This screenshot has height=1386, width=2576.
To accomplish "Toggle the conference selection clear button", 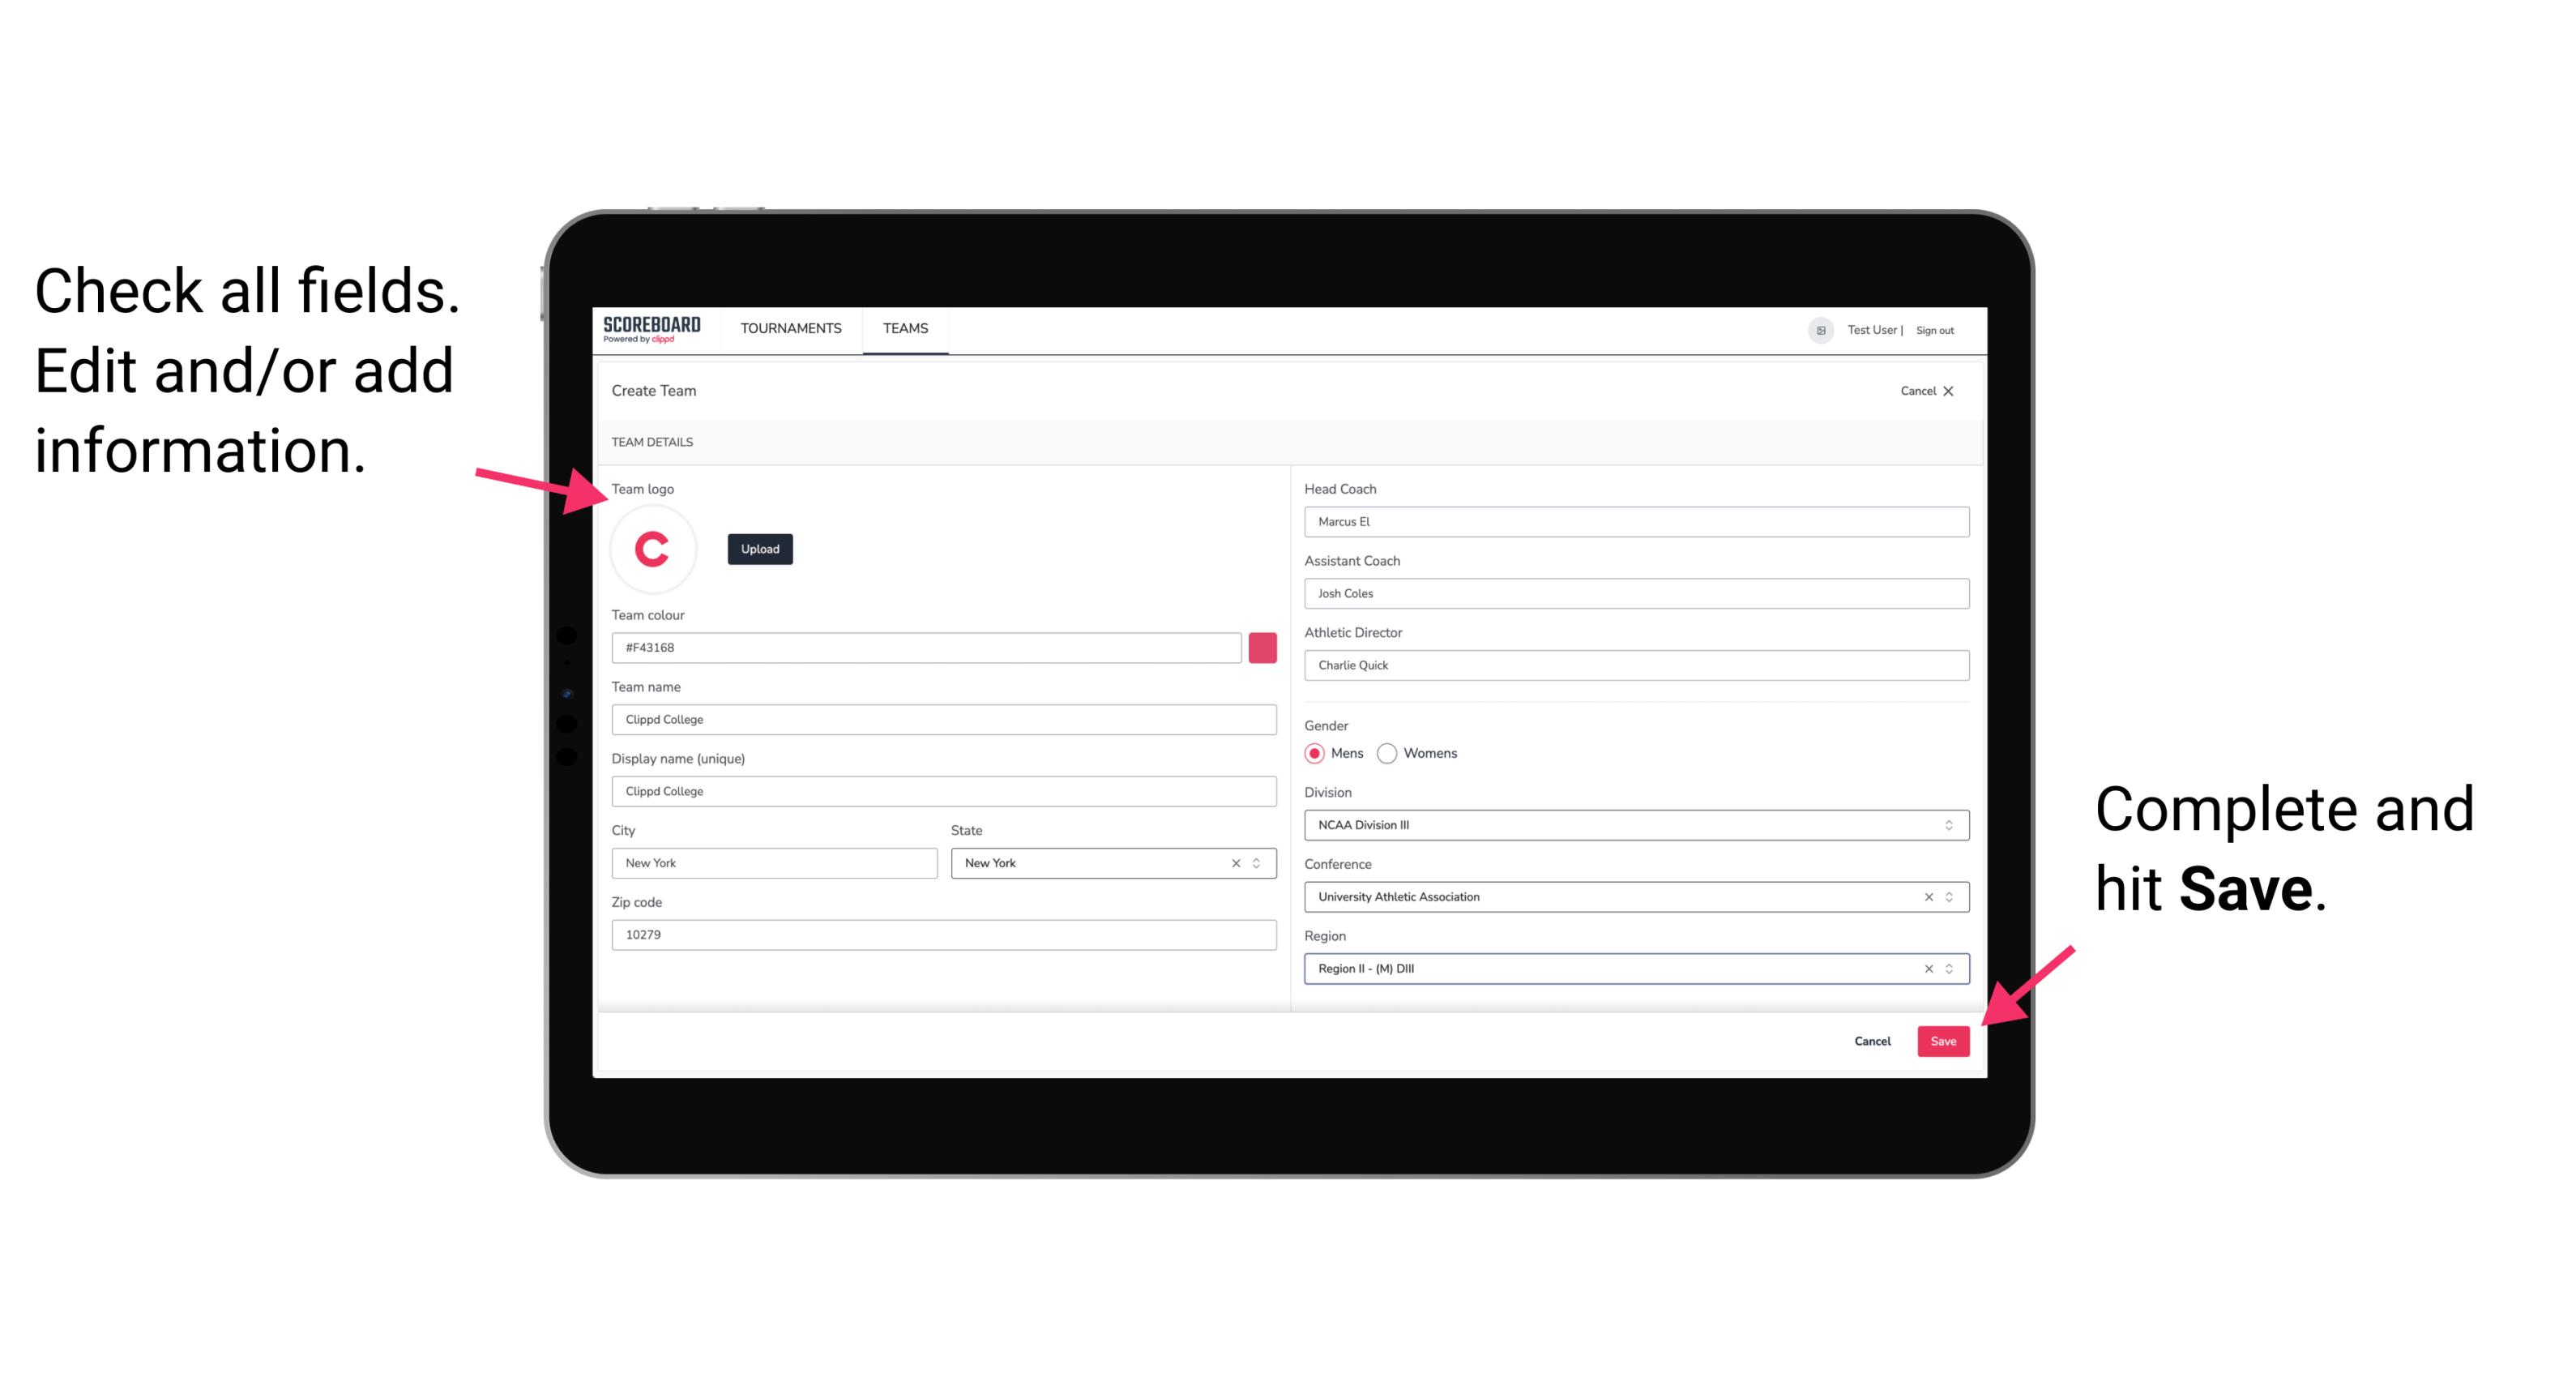I will click(x=1925, y=896).
